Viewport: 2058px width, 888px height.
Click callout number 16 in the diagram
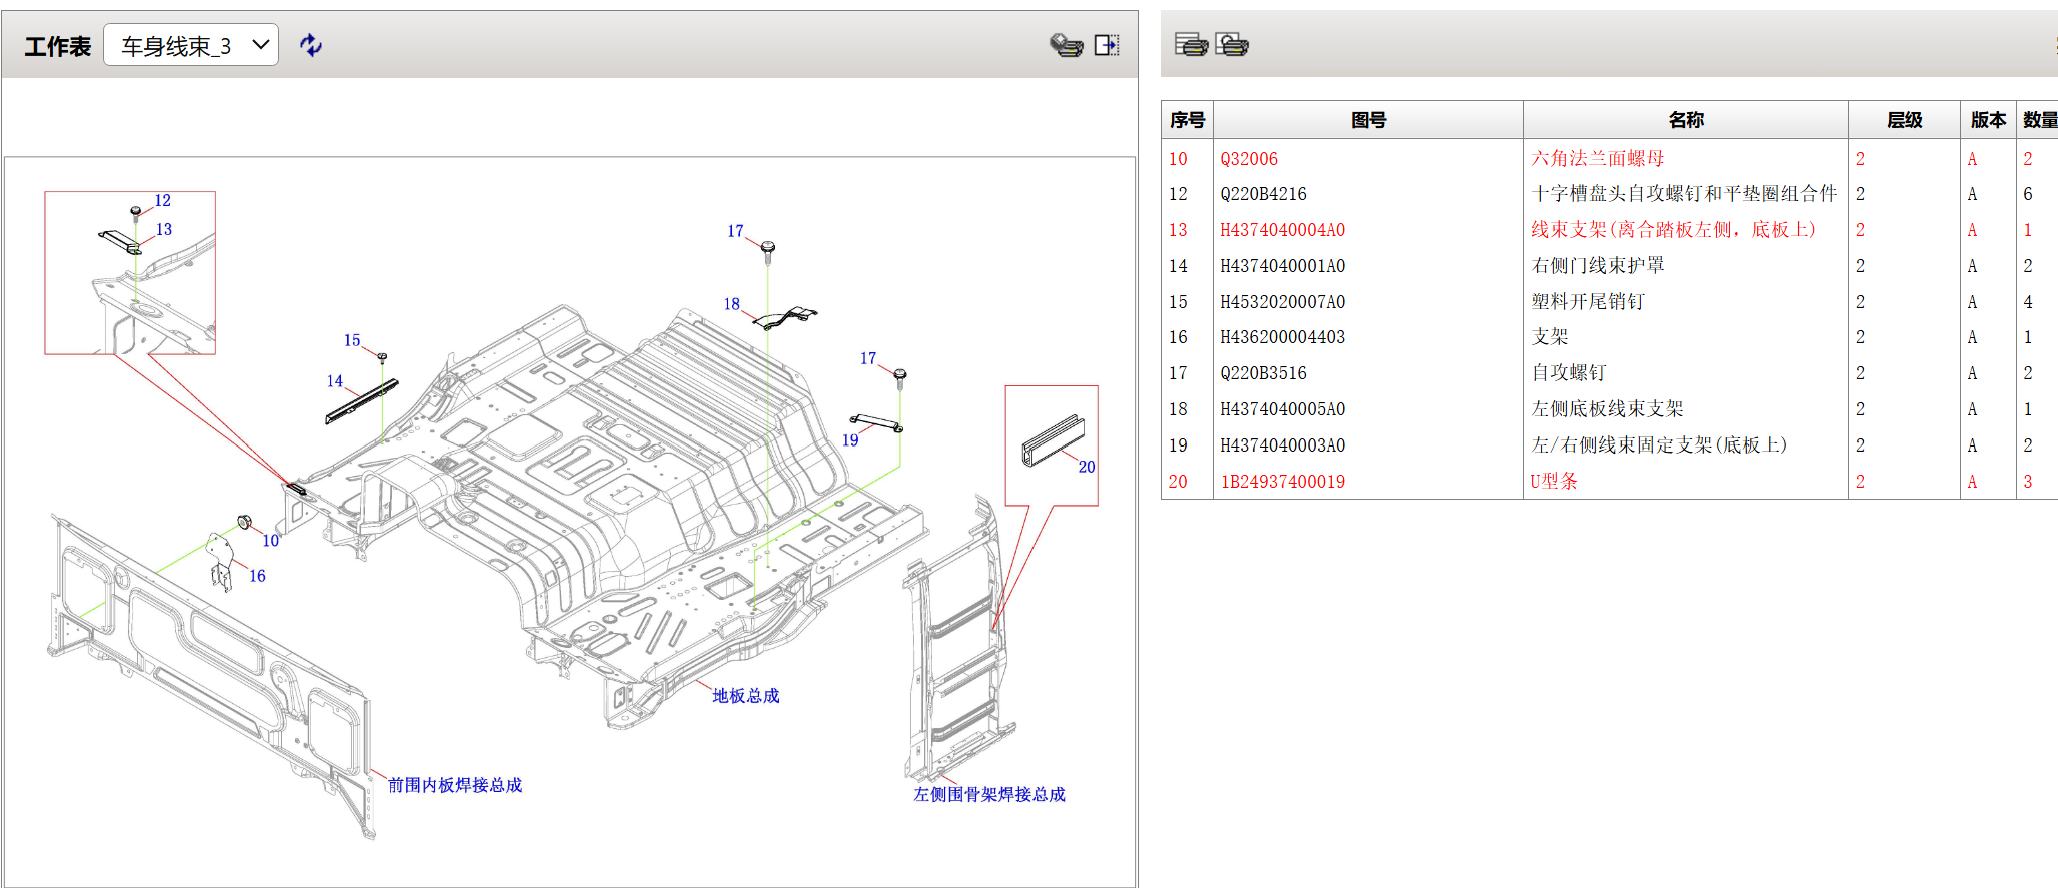coord(257,576)
